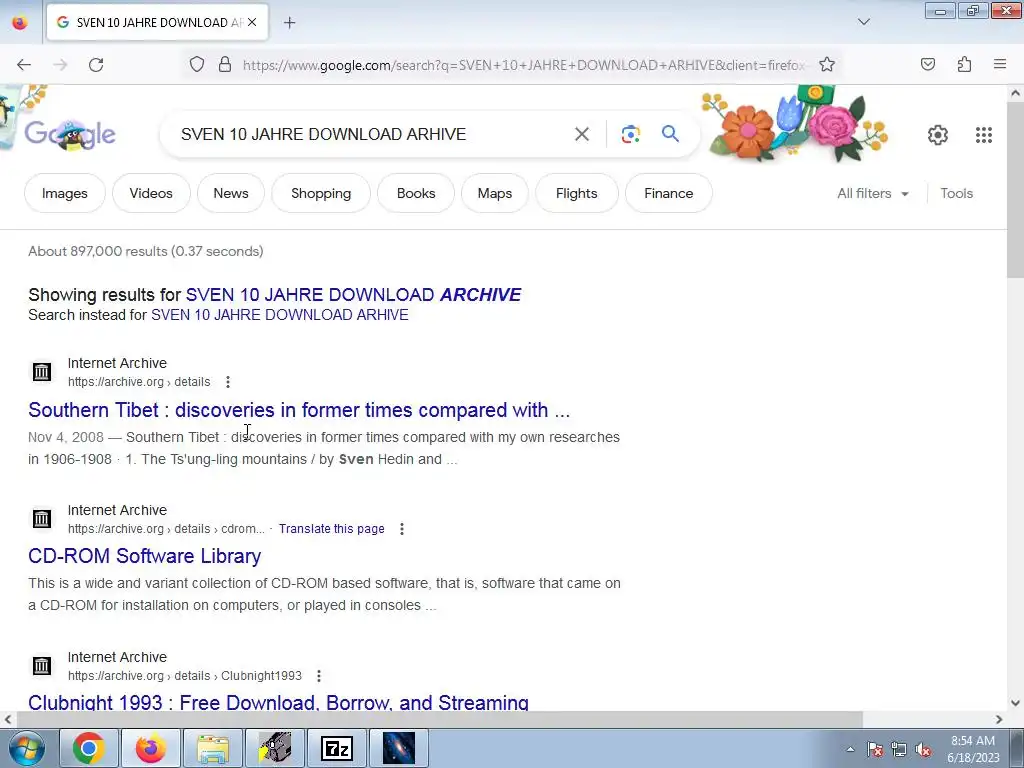Search by image with Google Lens

click(631, 134)
